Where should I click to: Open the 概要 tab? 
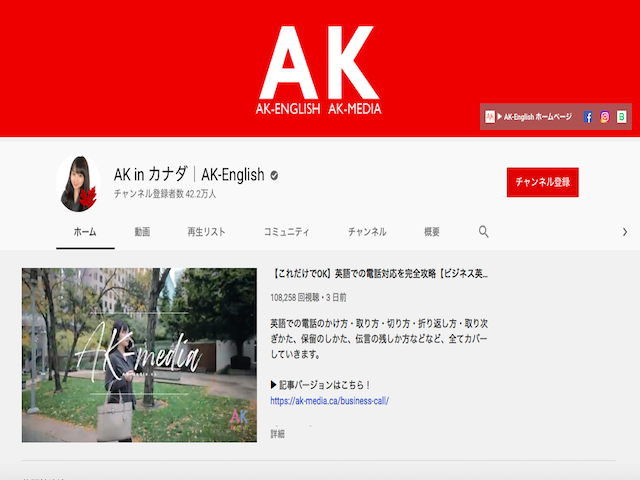[x=431, y=232]
